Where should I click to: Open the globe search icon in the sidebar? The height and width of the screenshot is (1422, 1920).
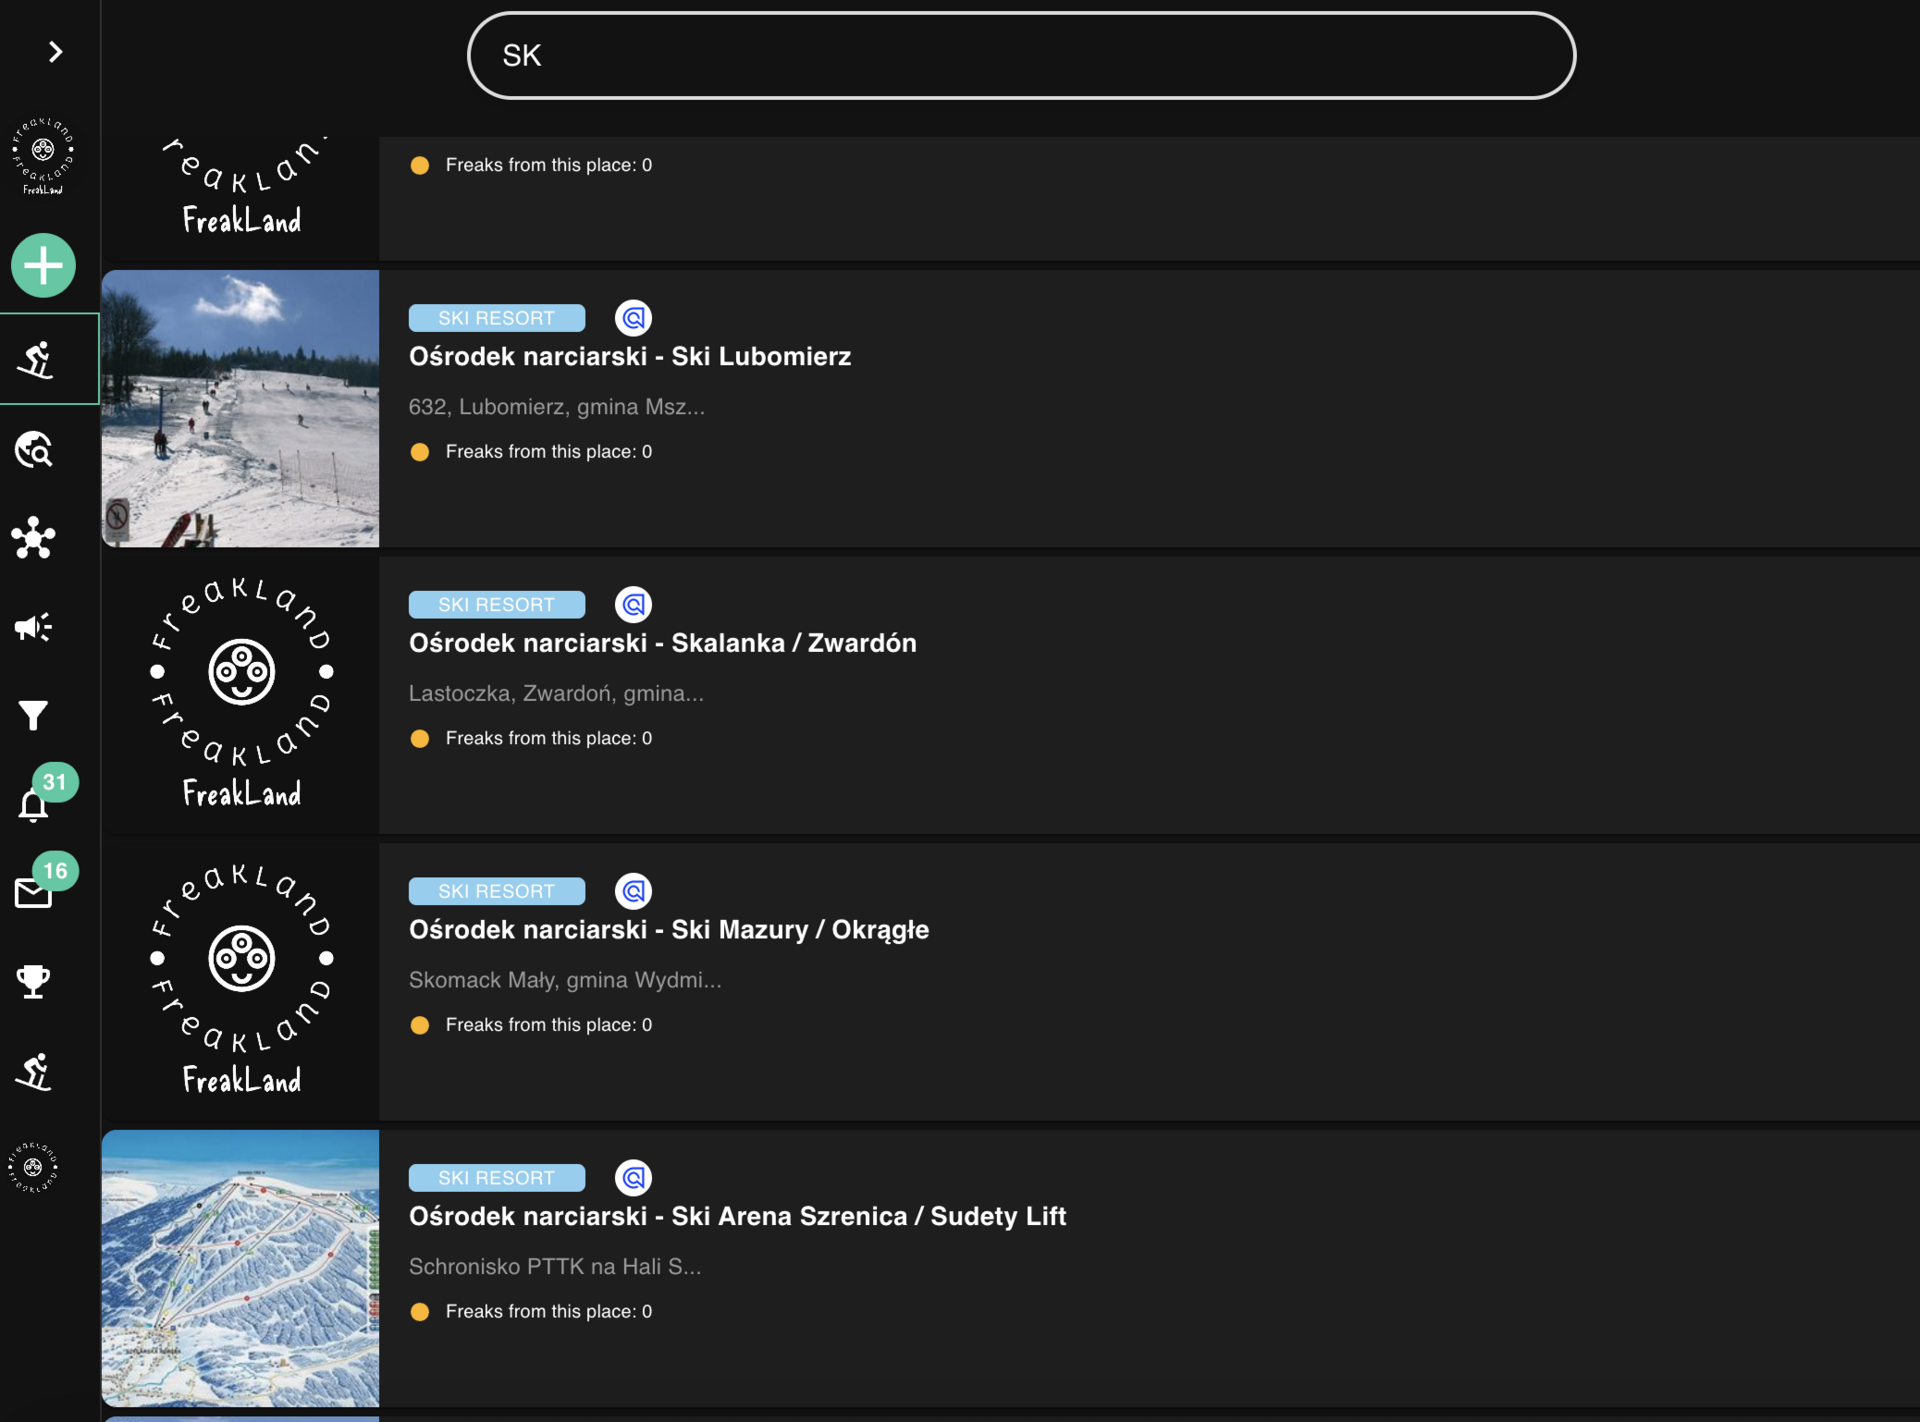(34, 450)
